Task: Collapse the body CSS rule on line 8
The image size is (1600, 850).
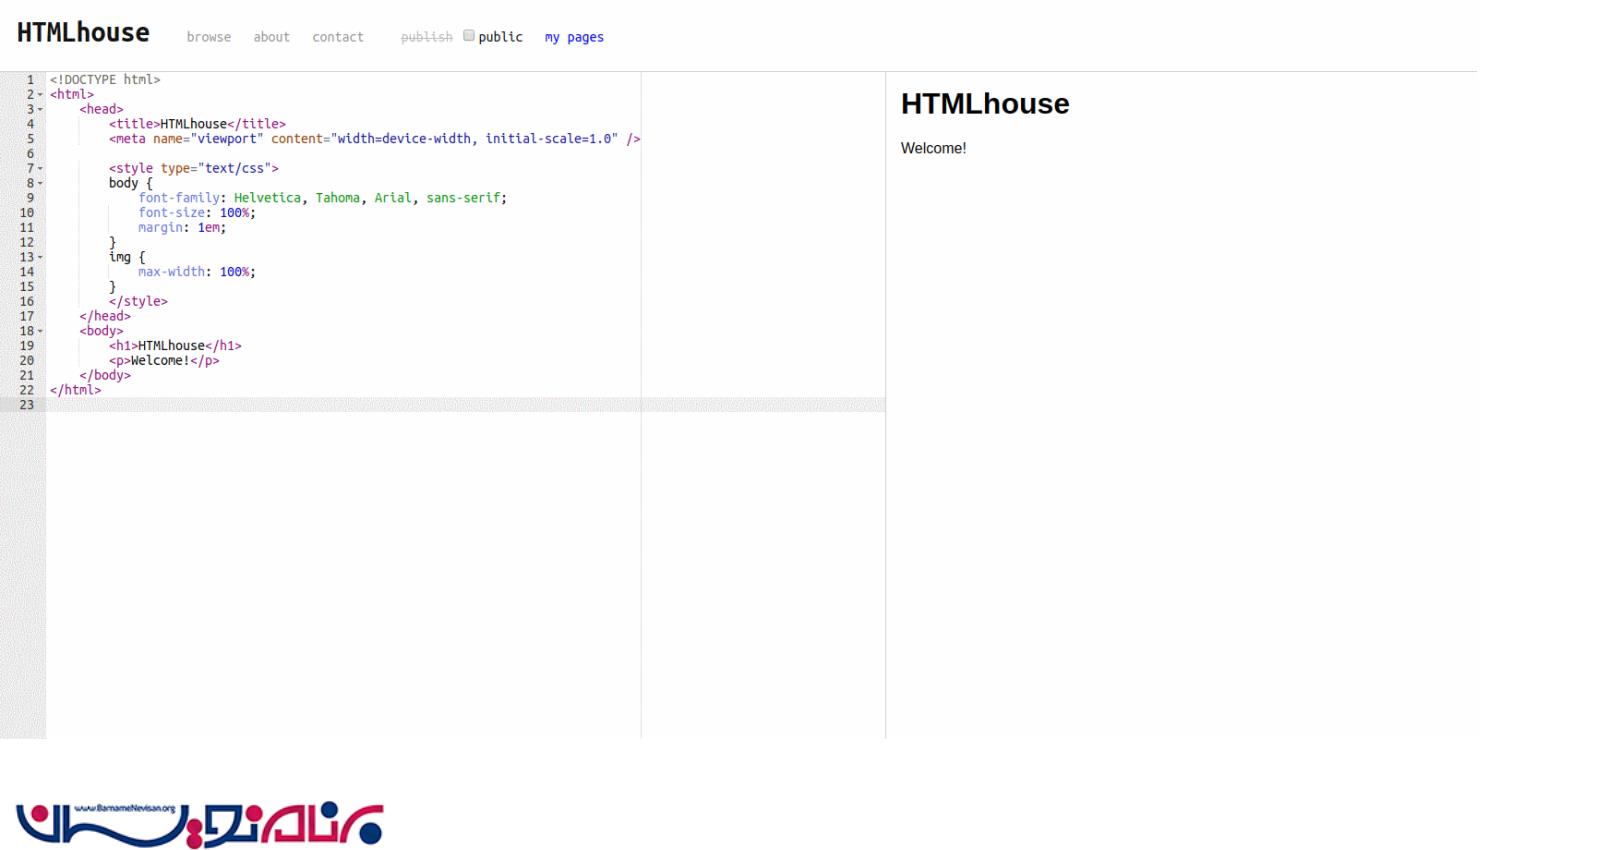Action: [40, 184]
